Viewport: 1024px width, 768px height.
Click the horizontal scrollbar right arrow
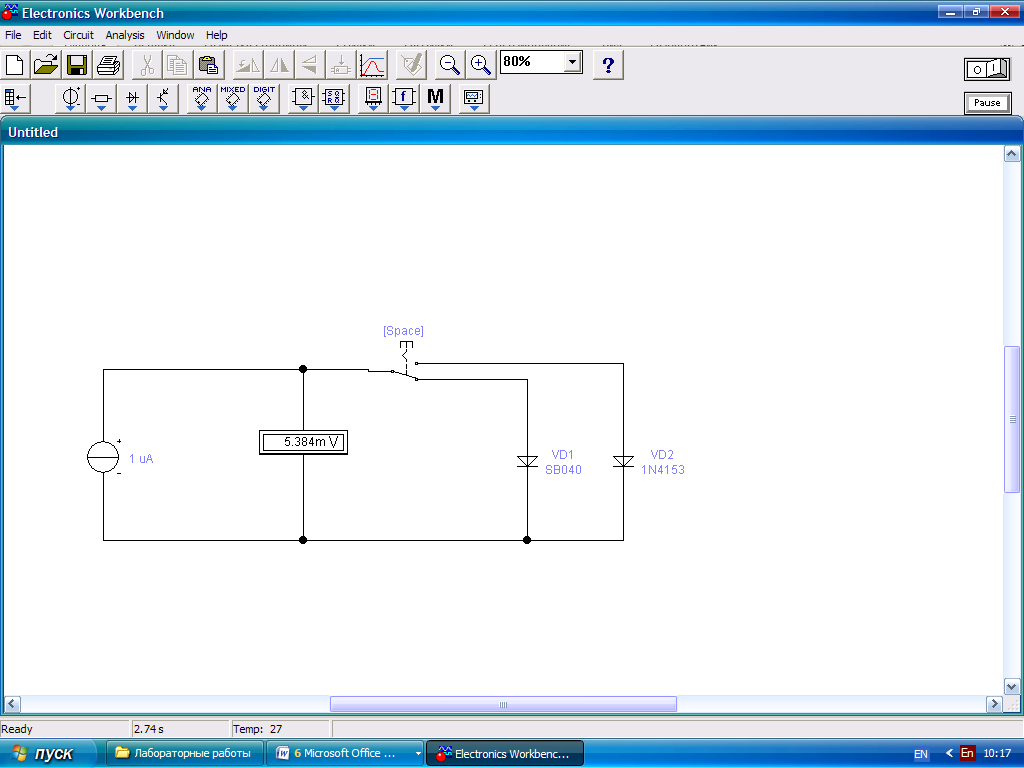click(994, 704)
